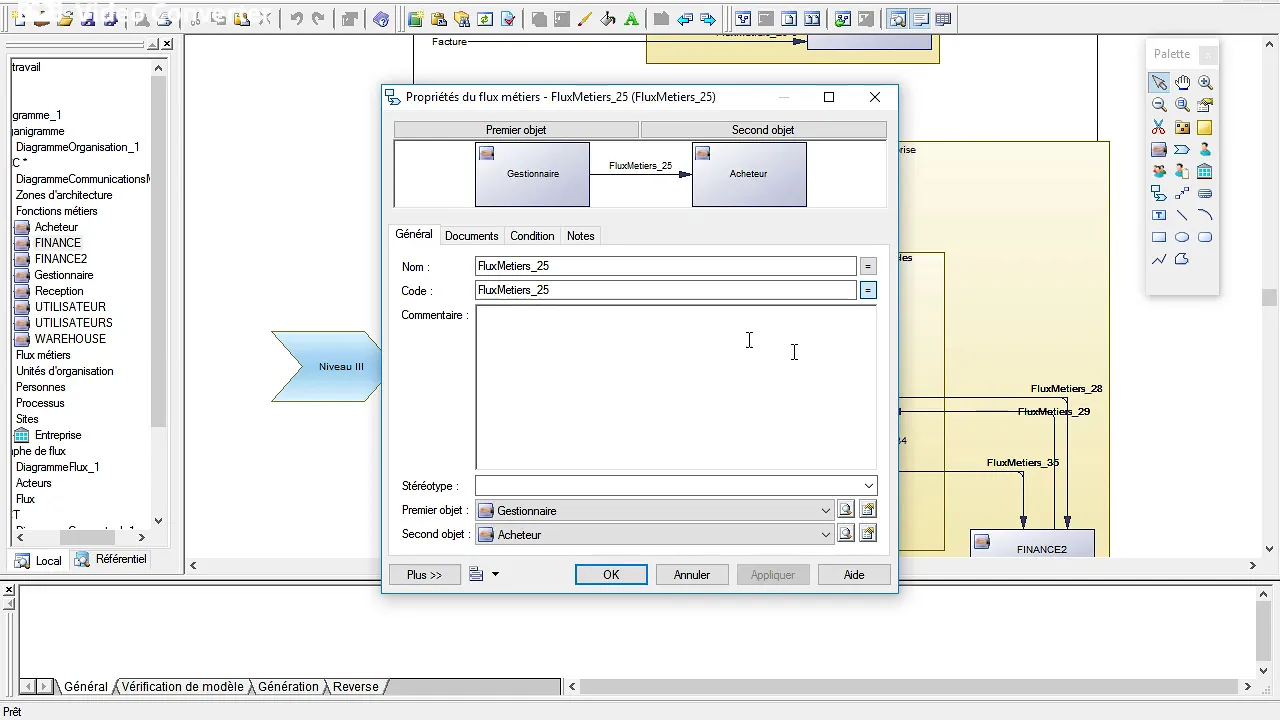Select the Pointer tool in Palette
The image size is (1280, 720).
[1159, 83]
